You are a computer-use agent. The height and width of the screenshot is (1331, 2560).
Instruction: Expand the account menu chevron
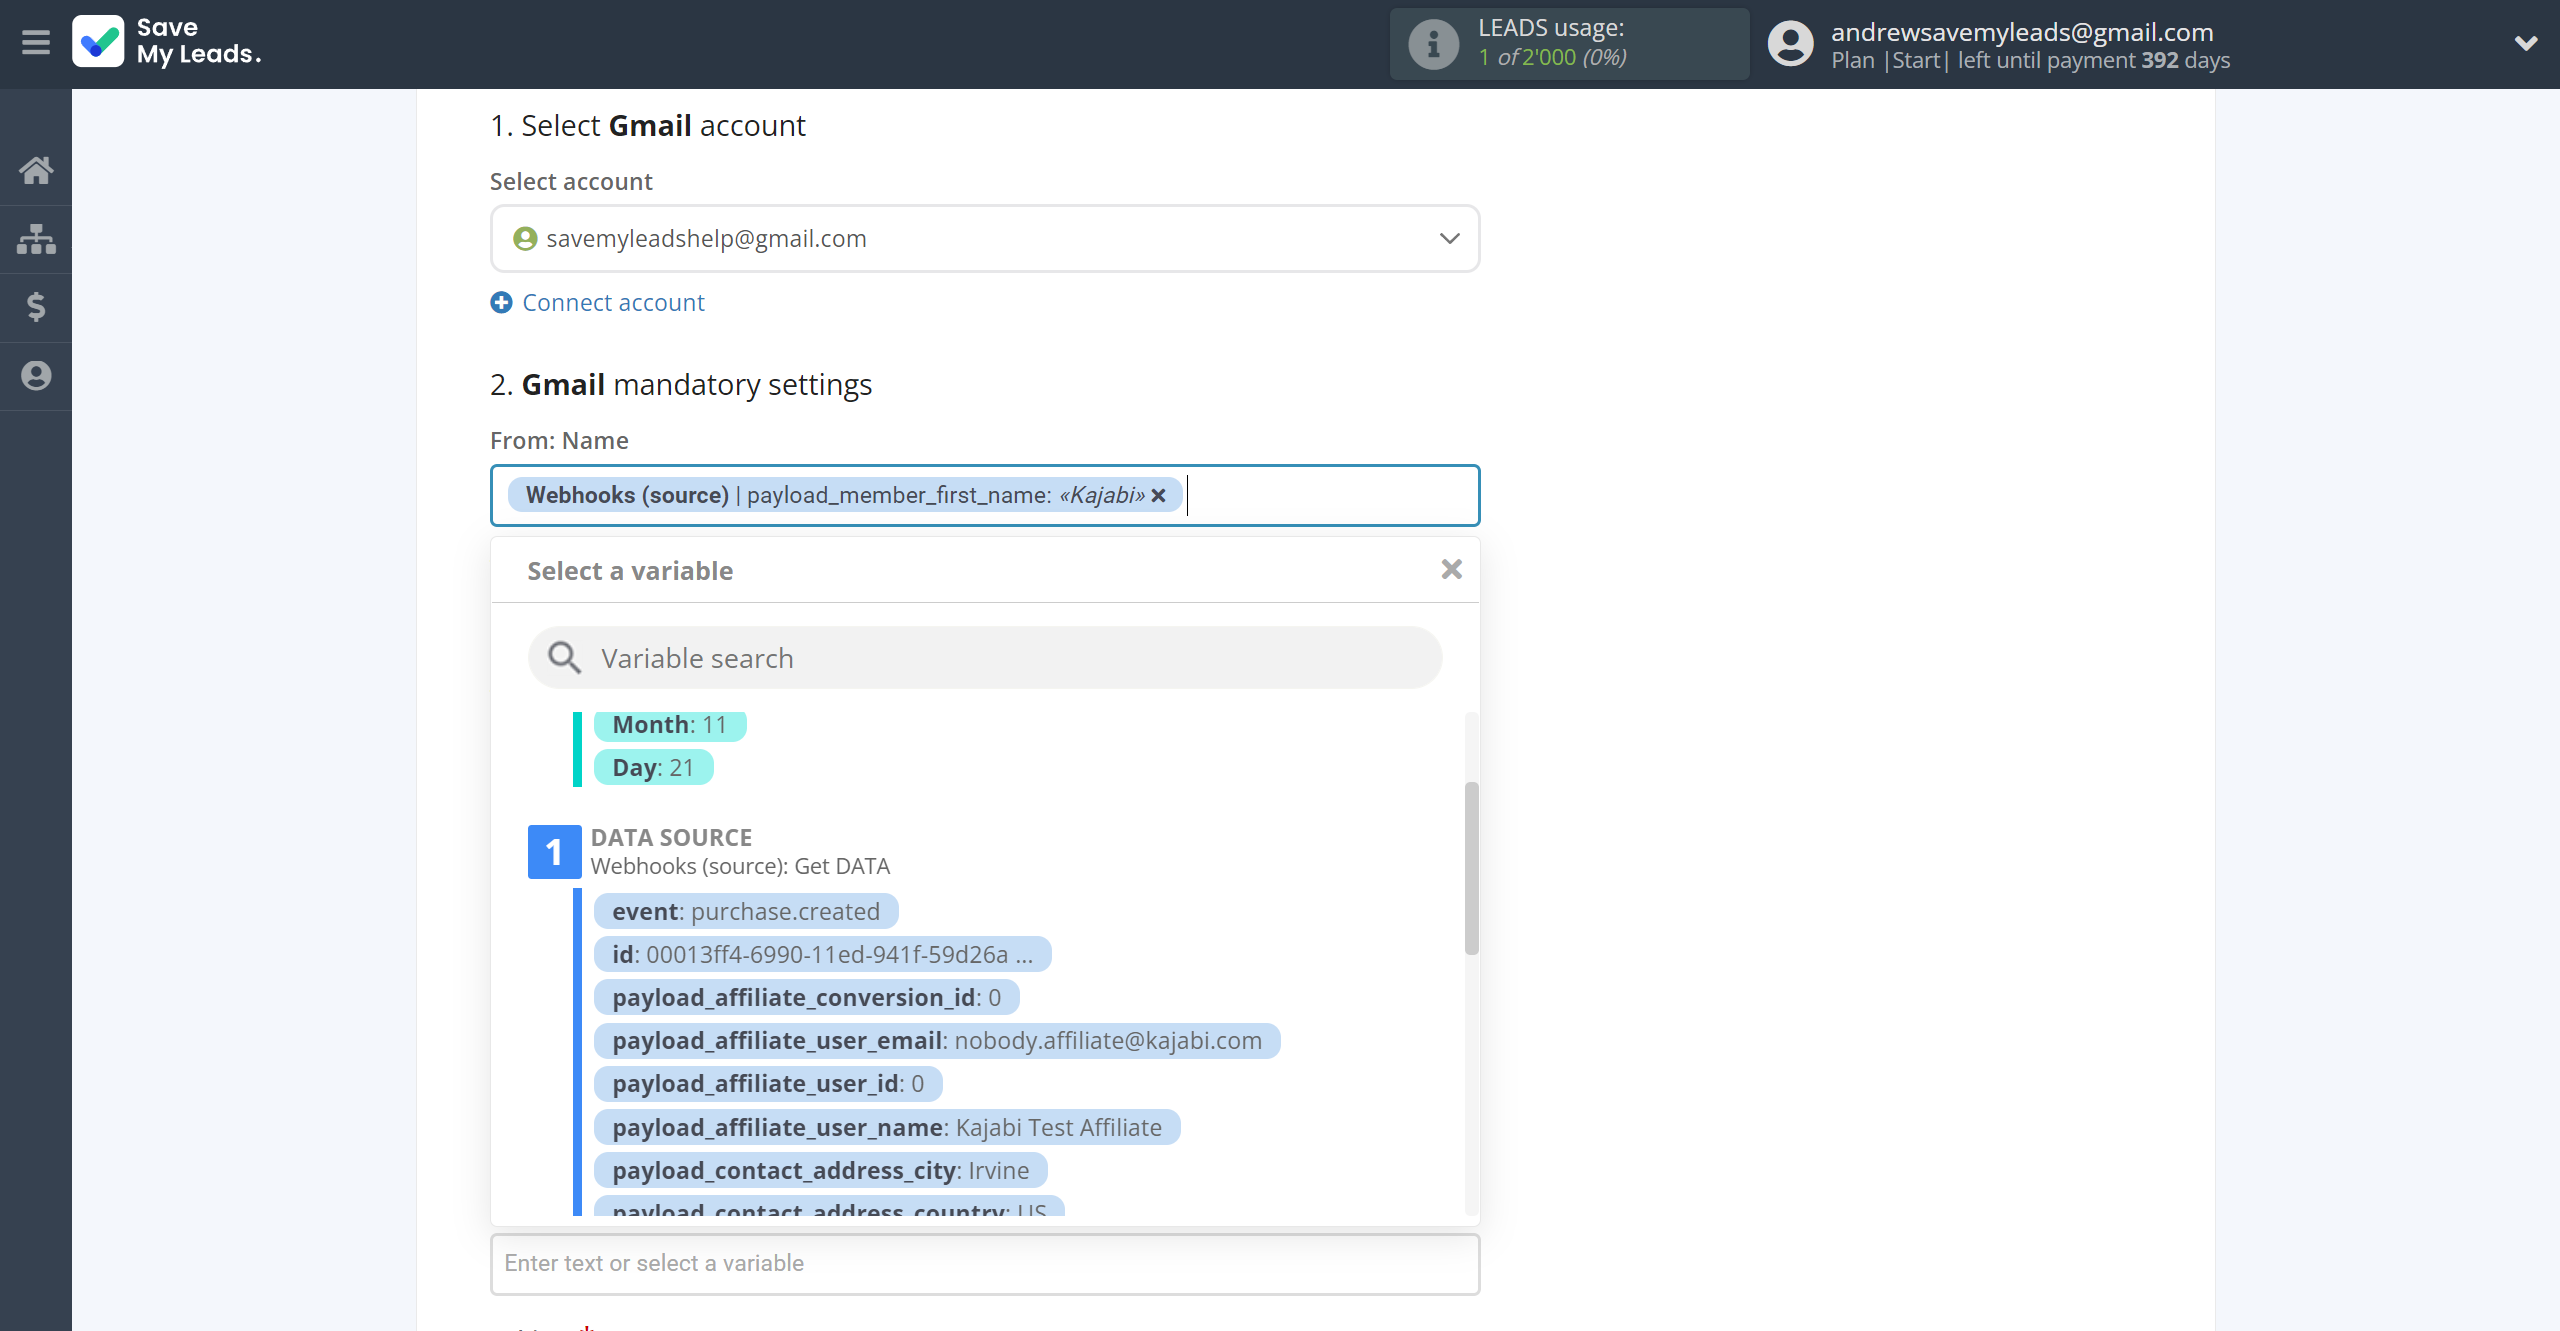tap(2526, 44)
